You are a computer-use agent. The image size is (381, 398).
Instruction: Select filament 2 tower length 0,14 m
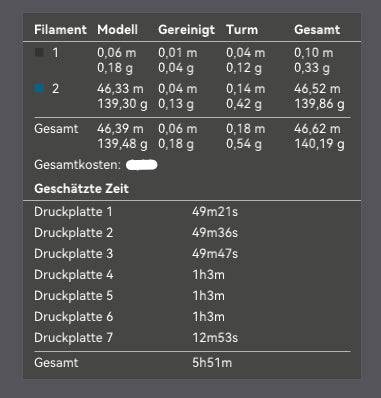pos(246,89)
